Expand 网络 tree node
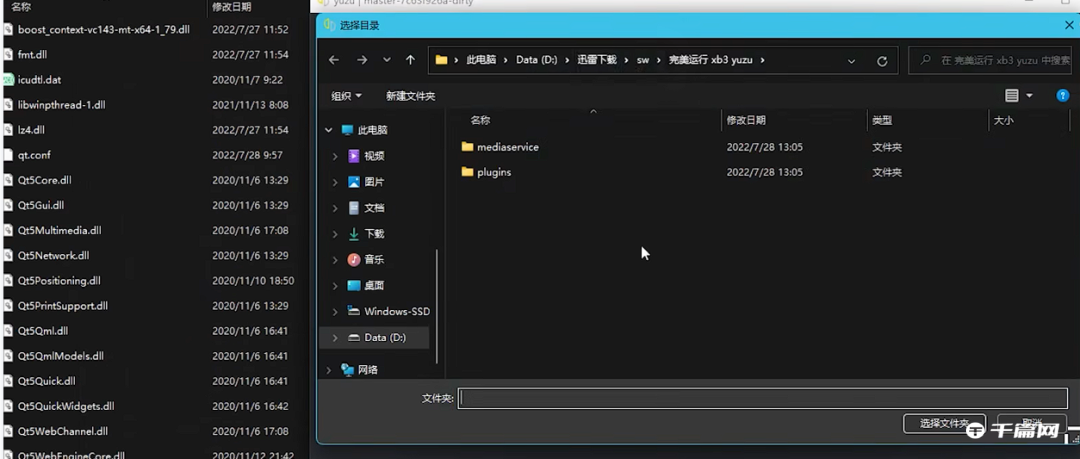Image resolution: width=1080 pixels, height=459 pixels. (329, 370)
